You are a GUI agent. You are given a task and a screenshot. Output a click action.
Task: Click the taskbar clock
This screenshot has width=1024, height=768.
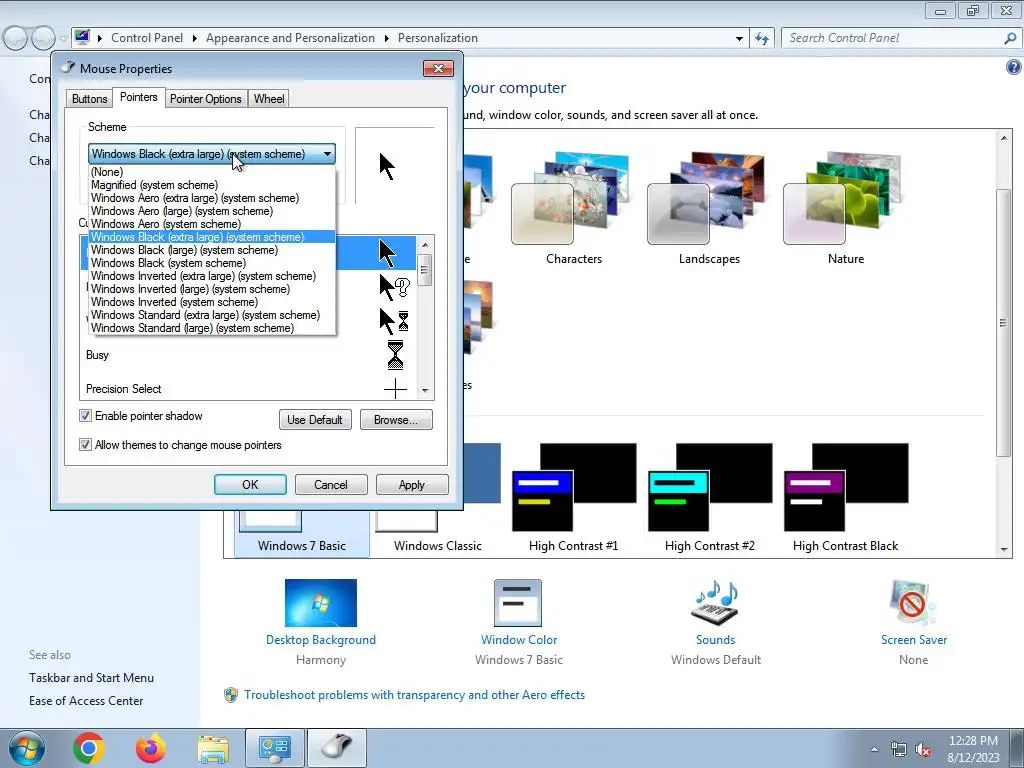973,749
